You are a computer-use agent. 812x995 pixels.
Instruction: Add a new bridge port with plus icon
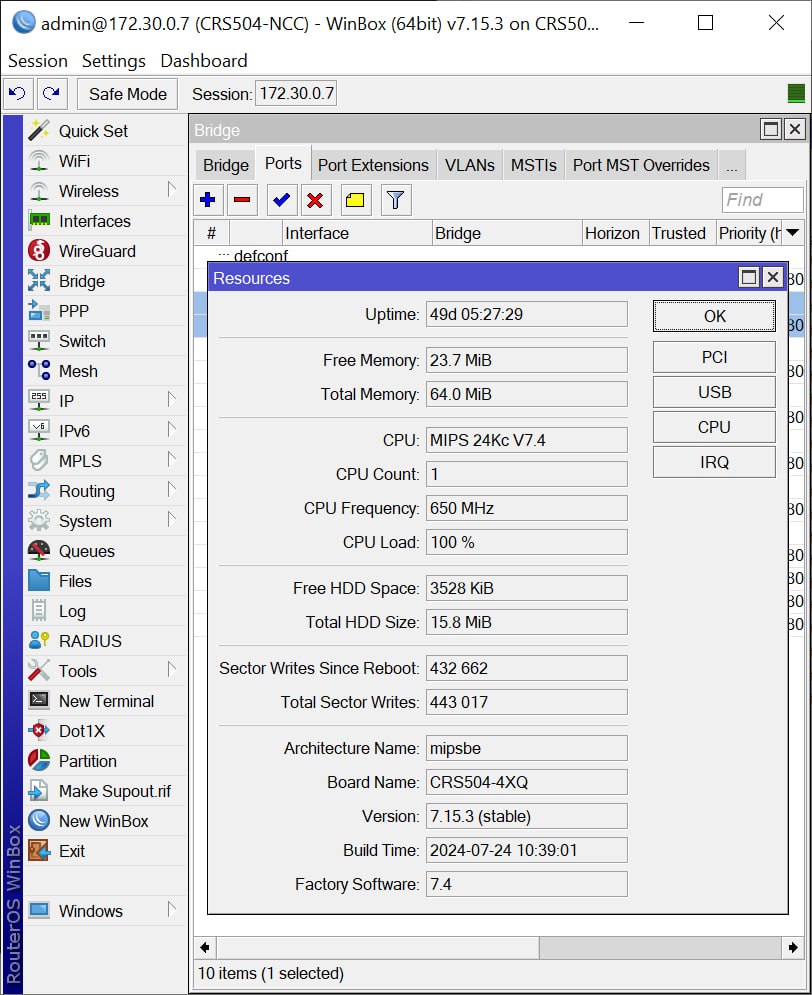[x=207, y=201]
